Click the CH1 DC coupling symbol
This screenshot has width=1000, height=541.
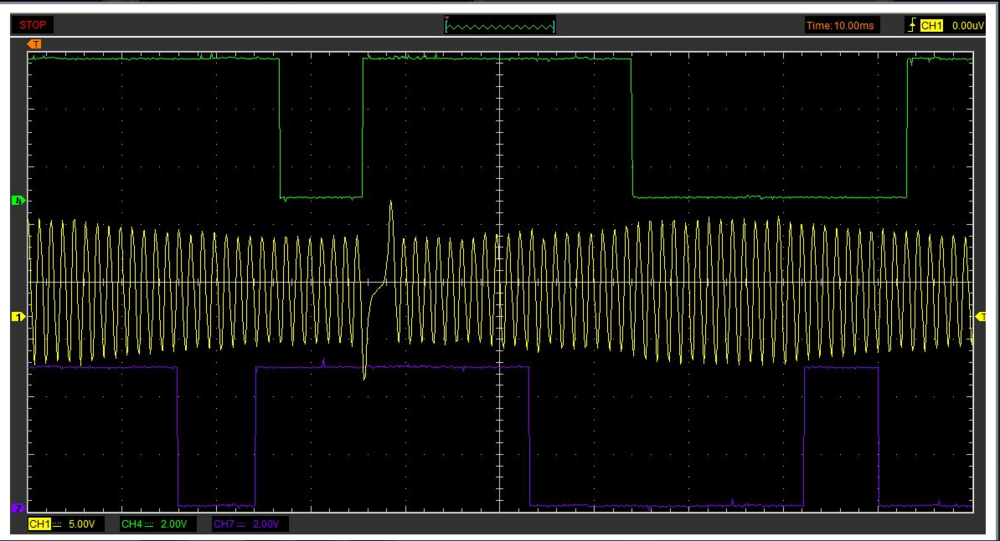58,524
